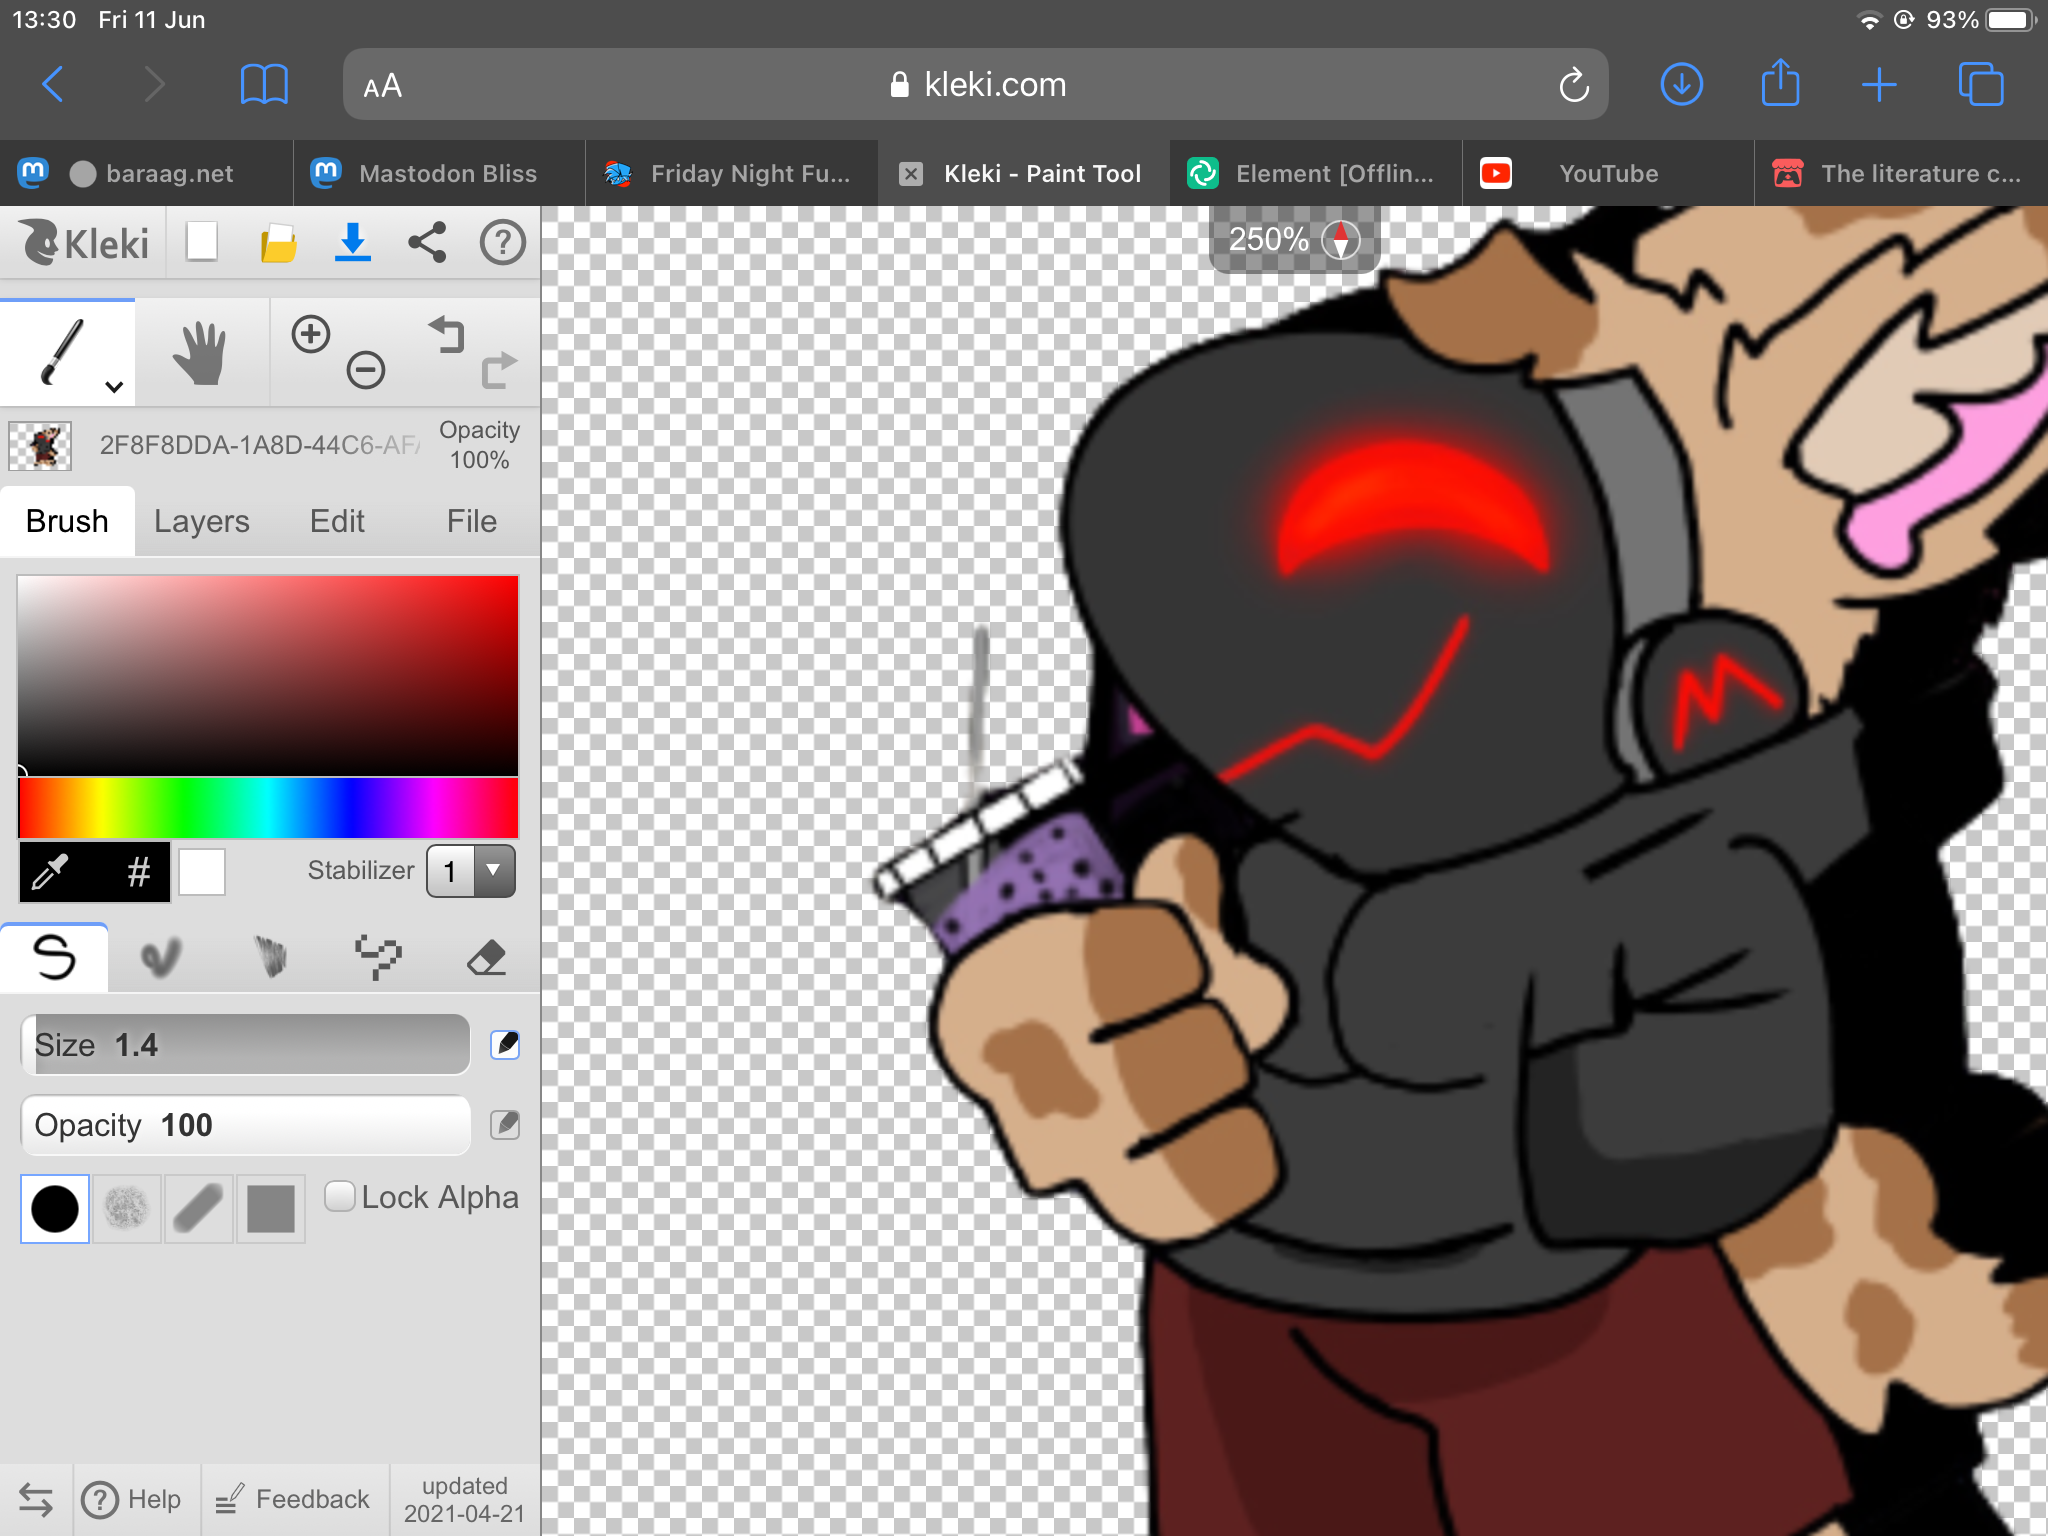The width and height of the screenshot is (2048, 1536).
Task: Pick a color on the hue strip
Action: point(268,808)
